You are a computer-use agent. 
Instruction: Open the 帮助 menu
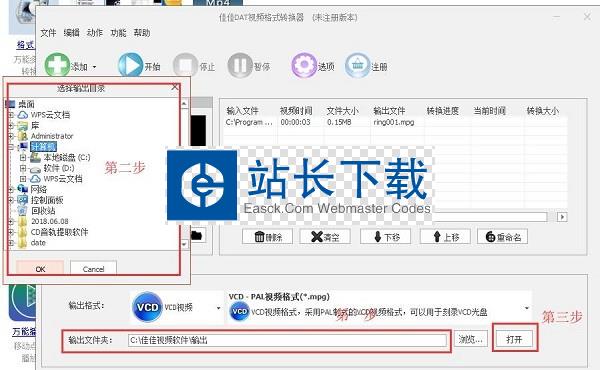142,33
